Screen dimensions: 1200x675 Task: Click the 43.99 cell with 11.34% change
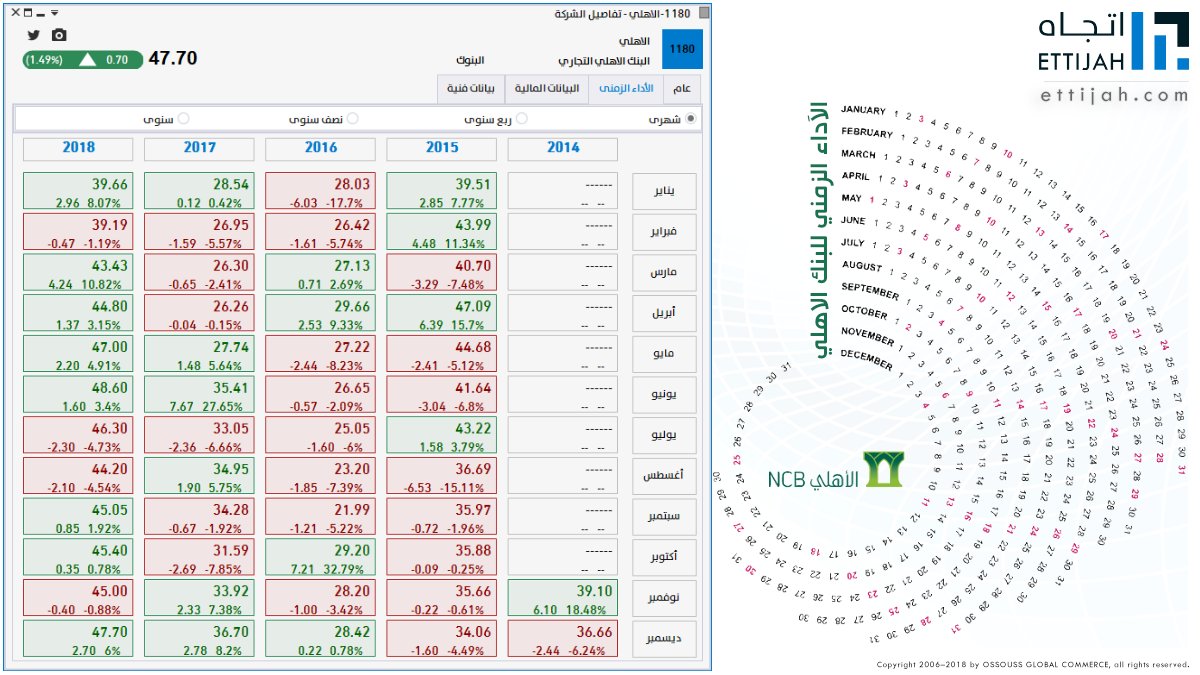(442, 232)
